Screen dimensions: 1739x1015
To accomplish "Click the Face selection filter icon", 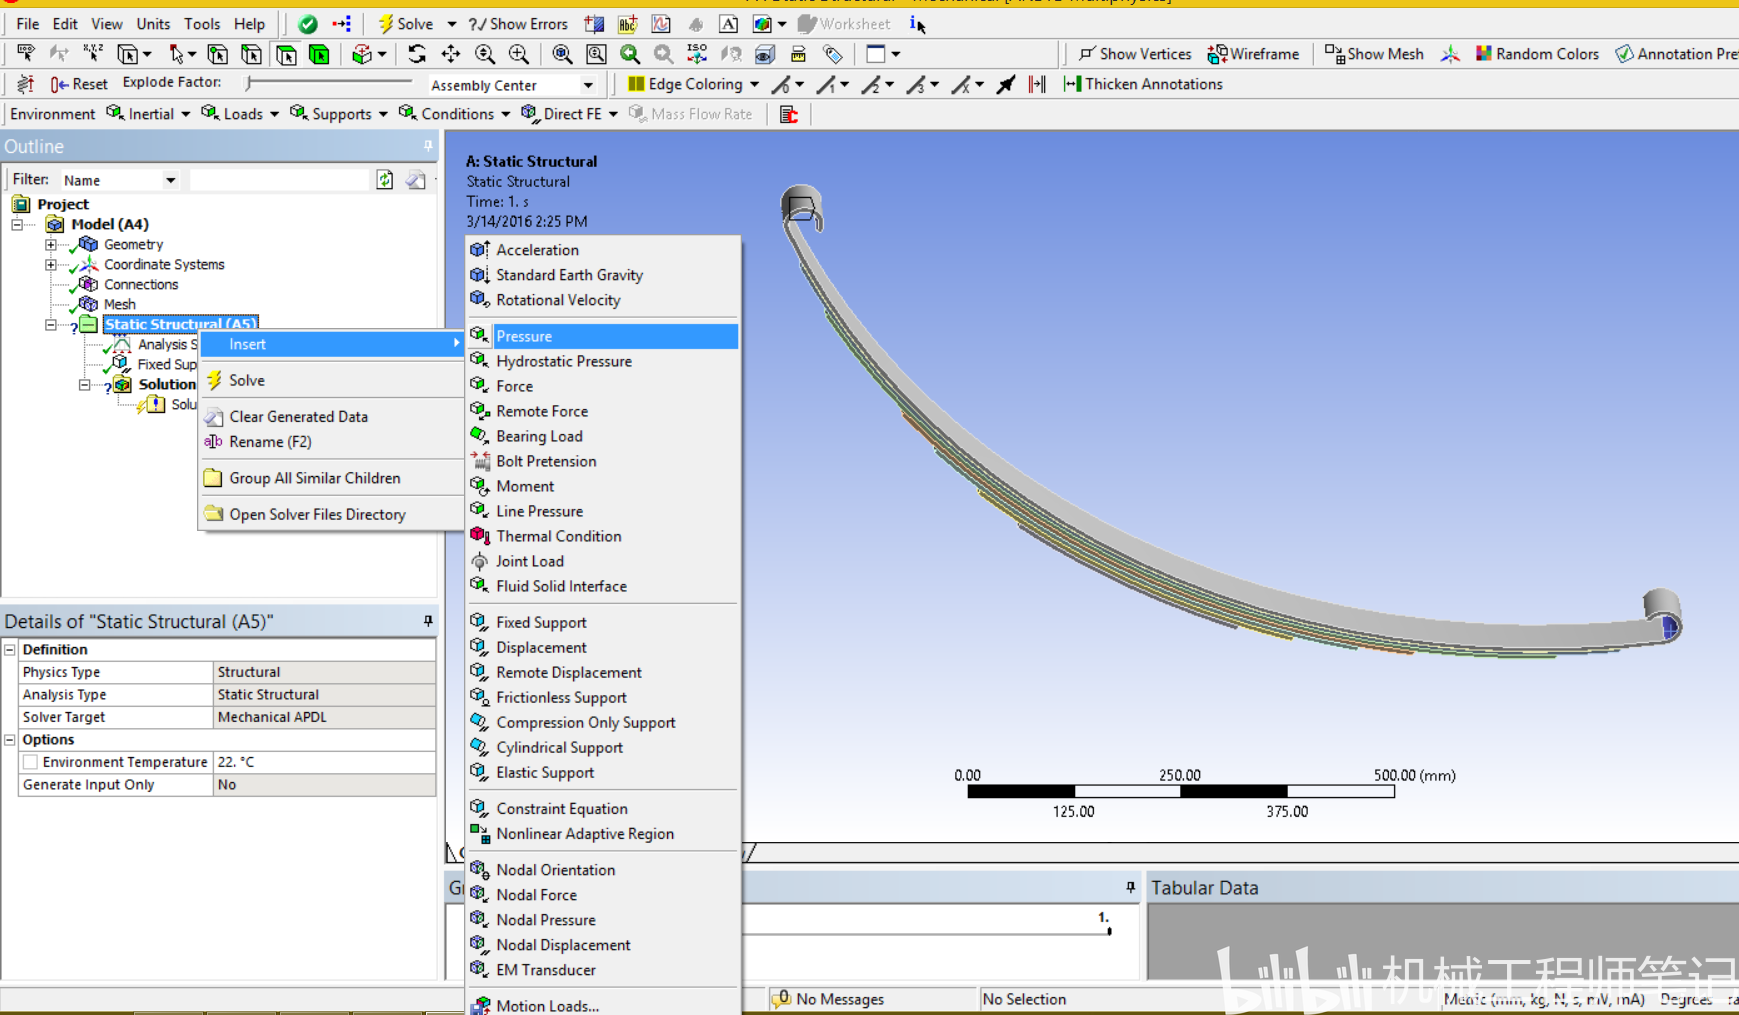I will pyautogui.click(x=286, y=54).
